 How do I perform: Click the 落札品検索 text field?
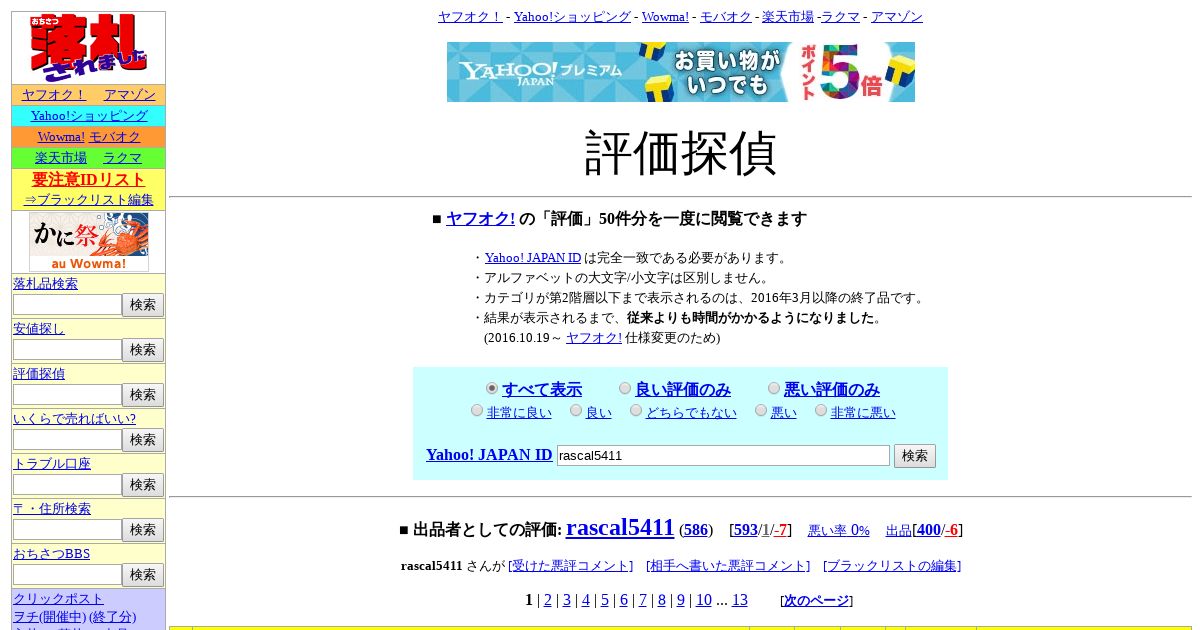tap(67, 305)
